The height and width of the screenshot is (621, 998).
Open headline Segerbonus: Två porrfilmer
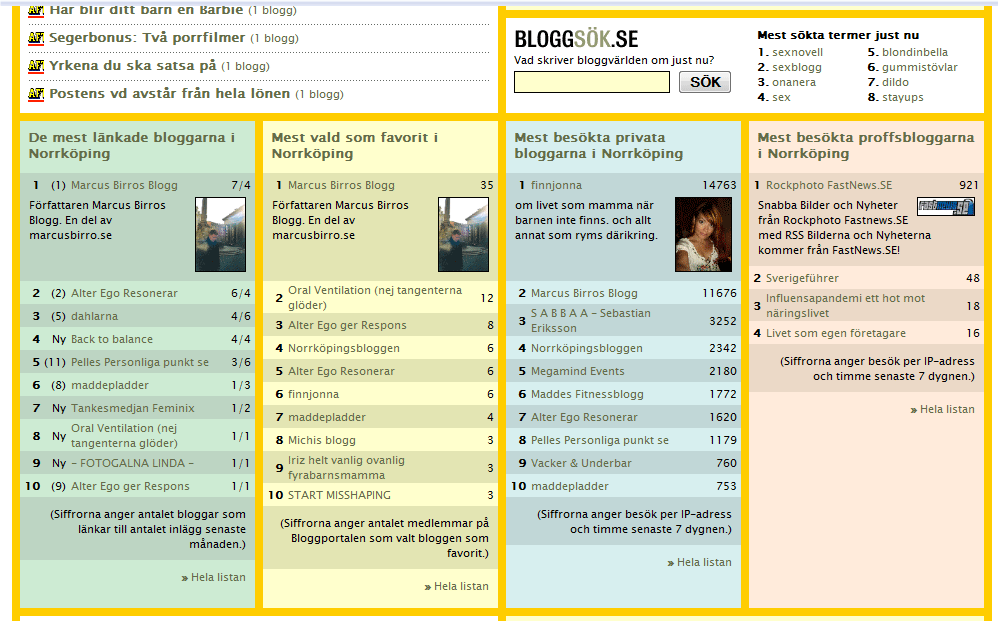[147, 38]
